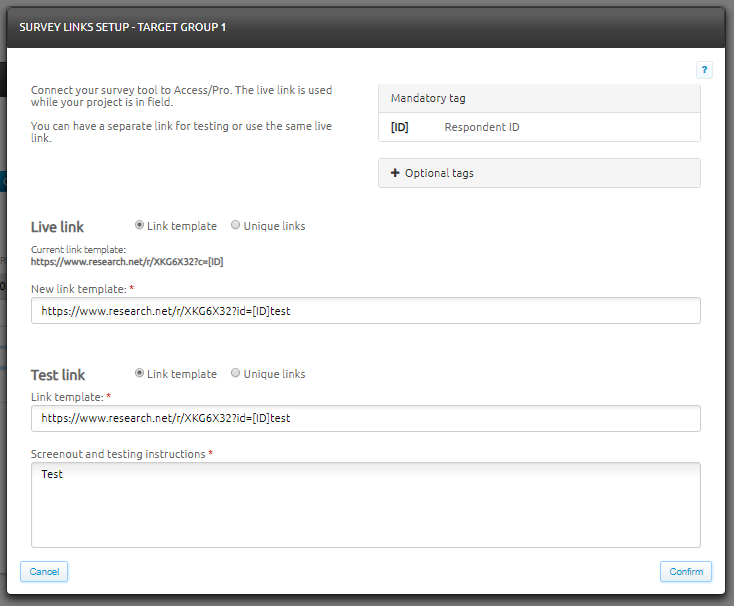Click the current link template URL text
This screenshot has height=606, width=734.
tap(127, 262)
